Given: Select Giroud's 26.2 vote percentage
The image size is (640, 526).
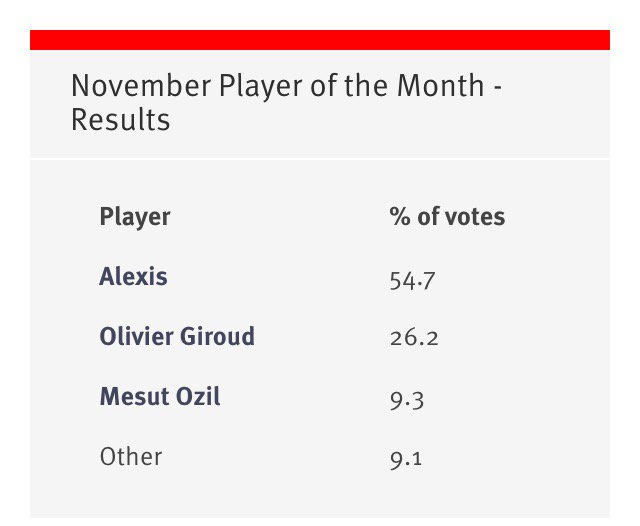Looking at the screenshot, I should (414, 338).
